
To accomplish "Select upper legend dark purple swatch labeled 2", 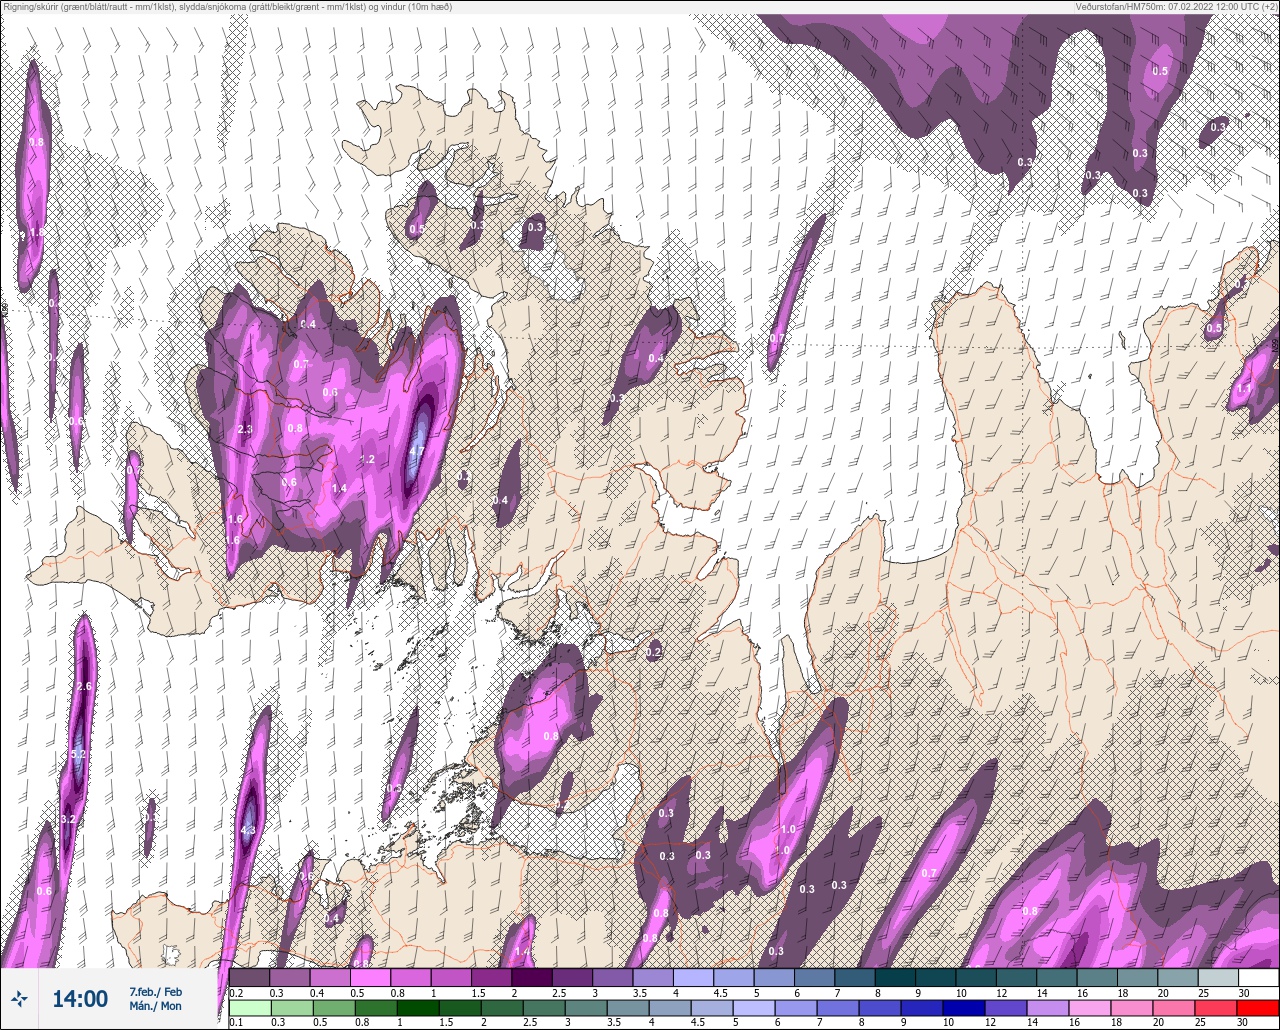I will click(x=531, y=977).
